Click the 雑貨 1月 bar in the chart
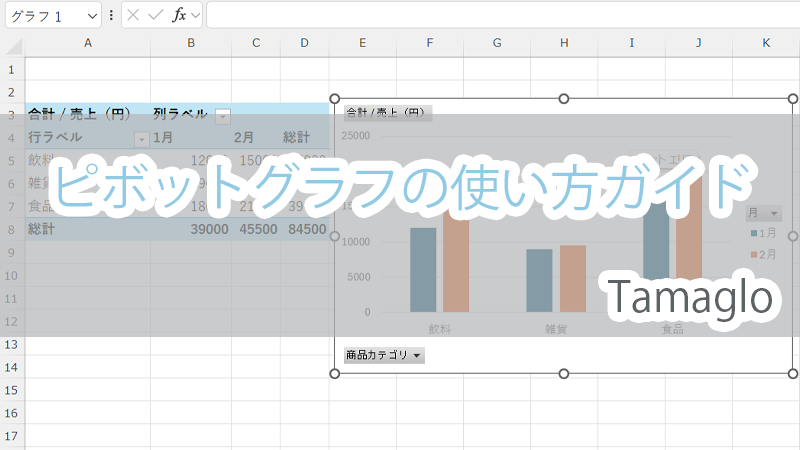The width and height of the screenshot is (800, 450). click(539, 281)
